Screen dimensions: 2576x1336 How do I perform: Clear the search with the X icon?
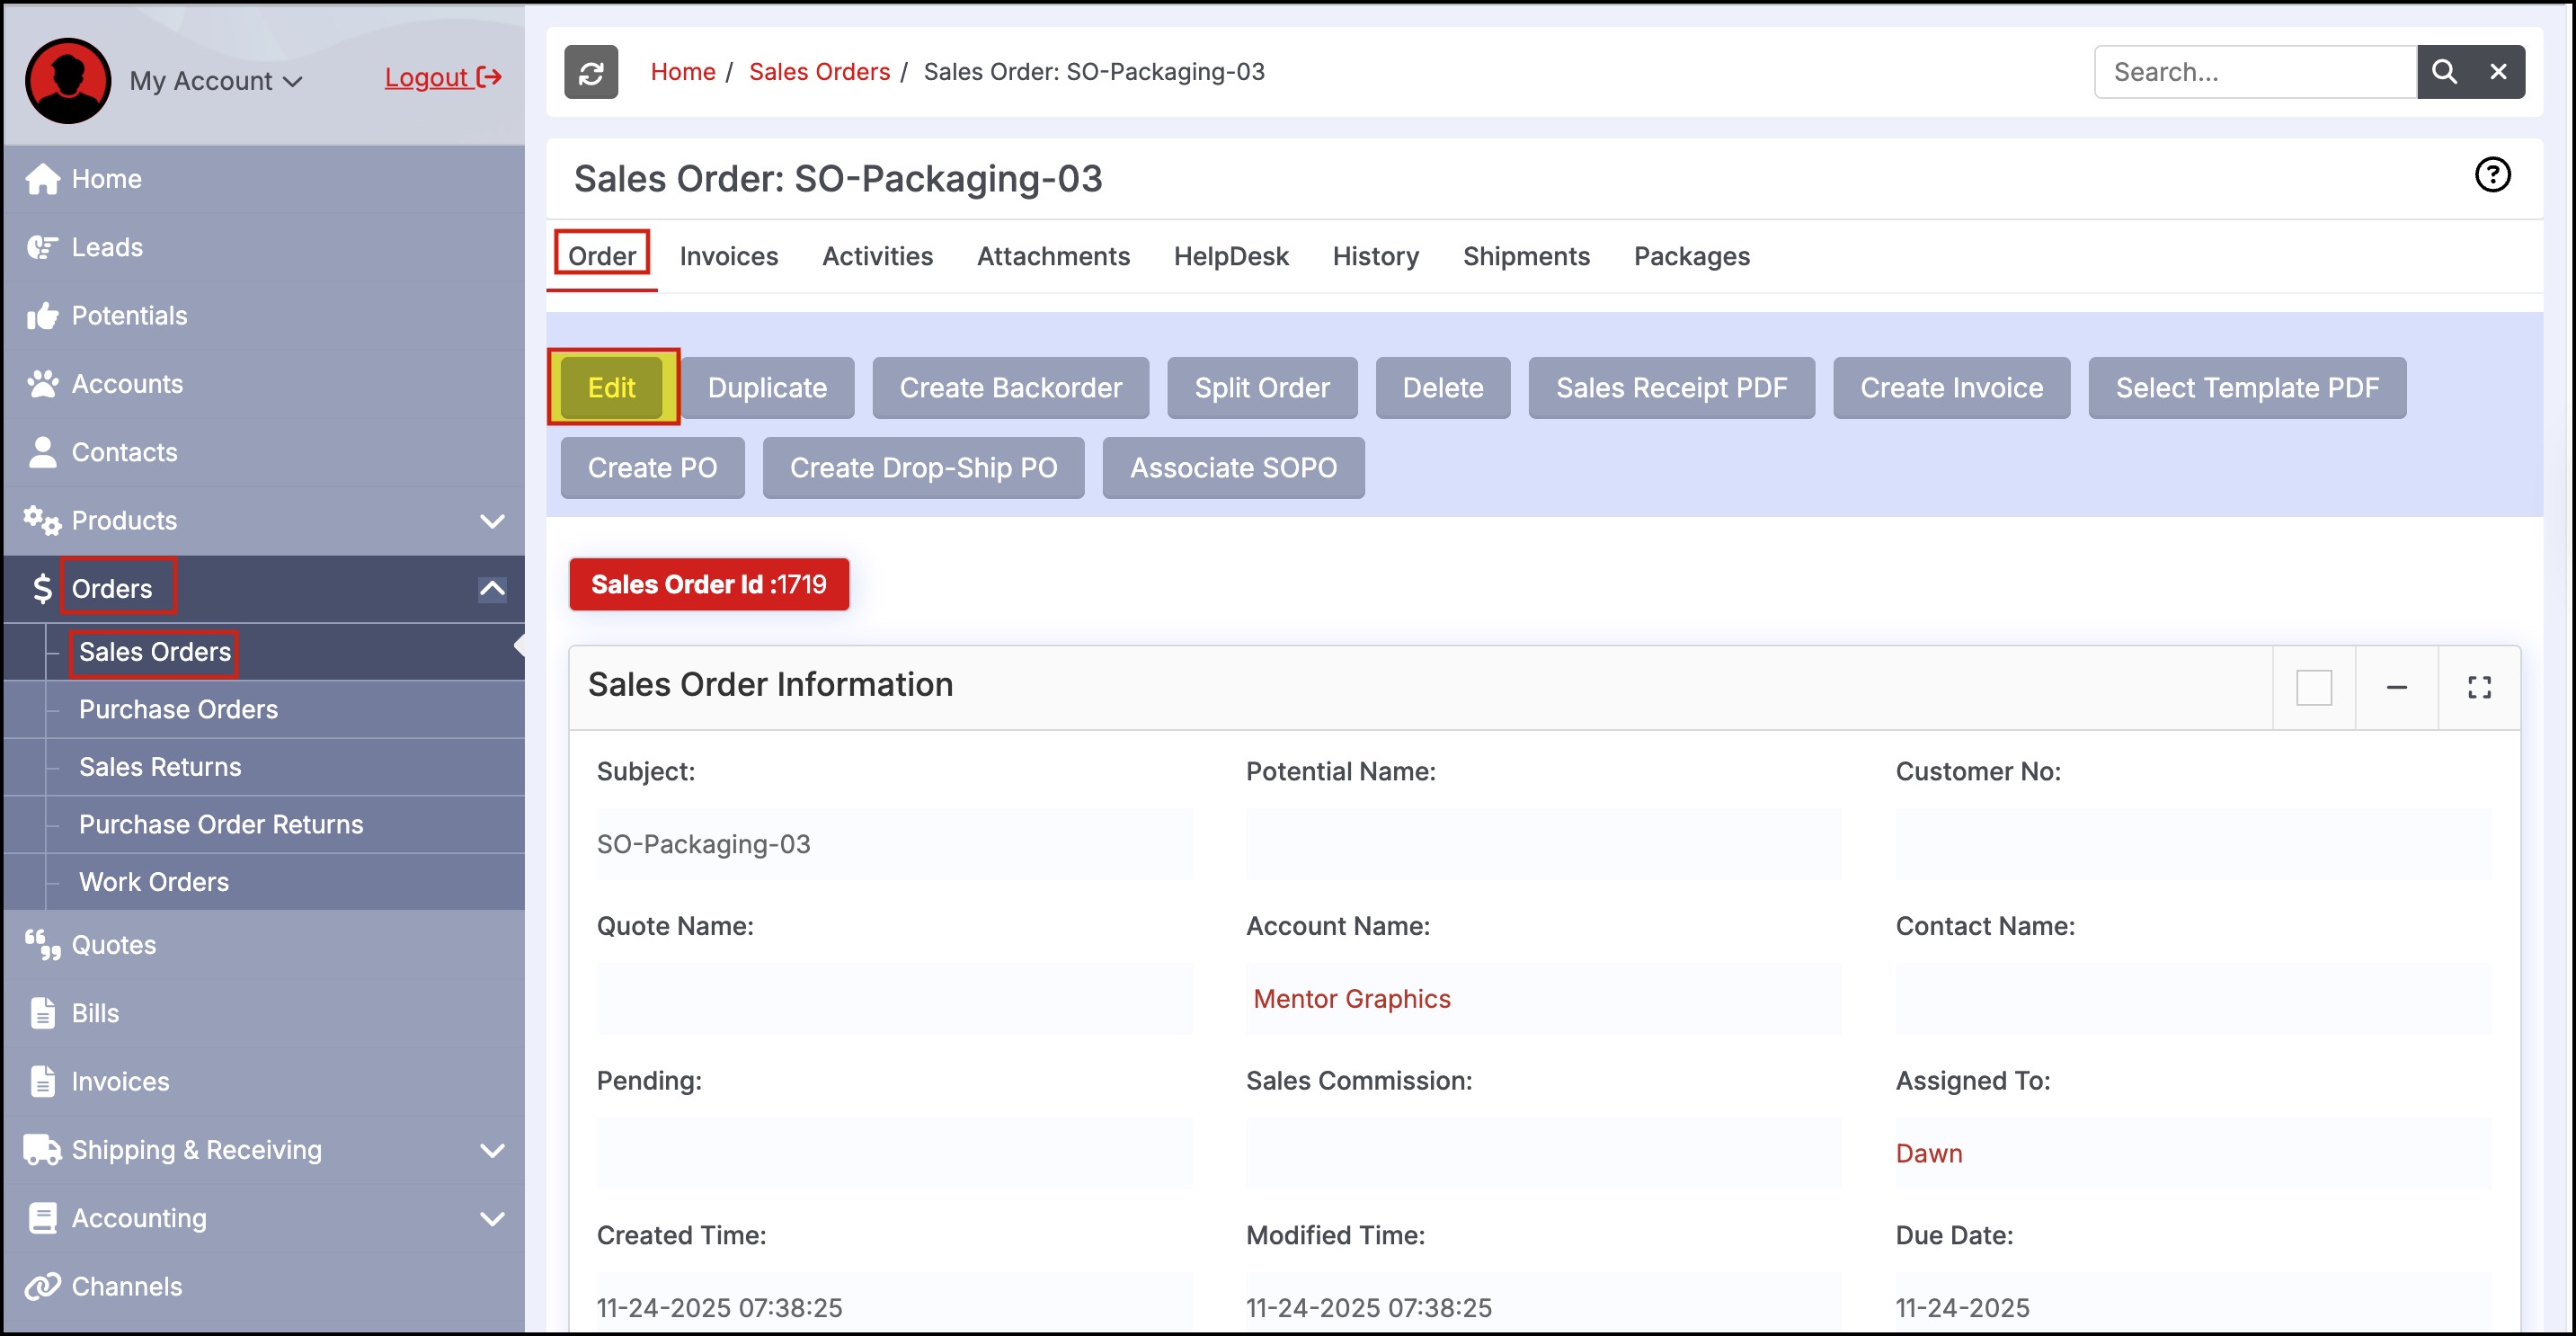click(2497, 72)
